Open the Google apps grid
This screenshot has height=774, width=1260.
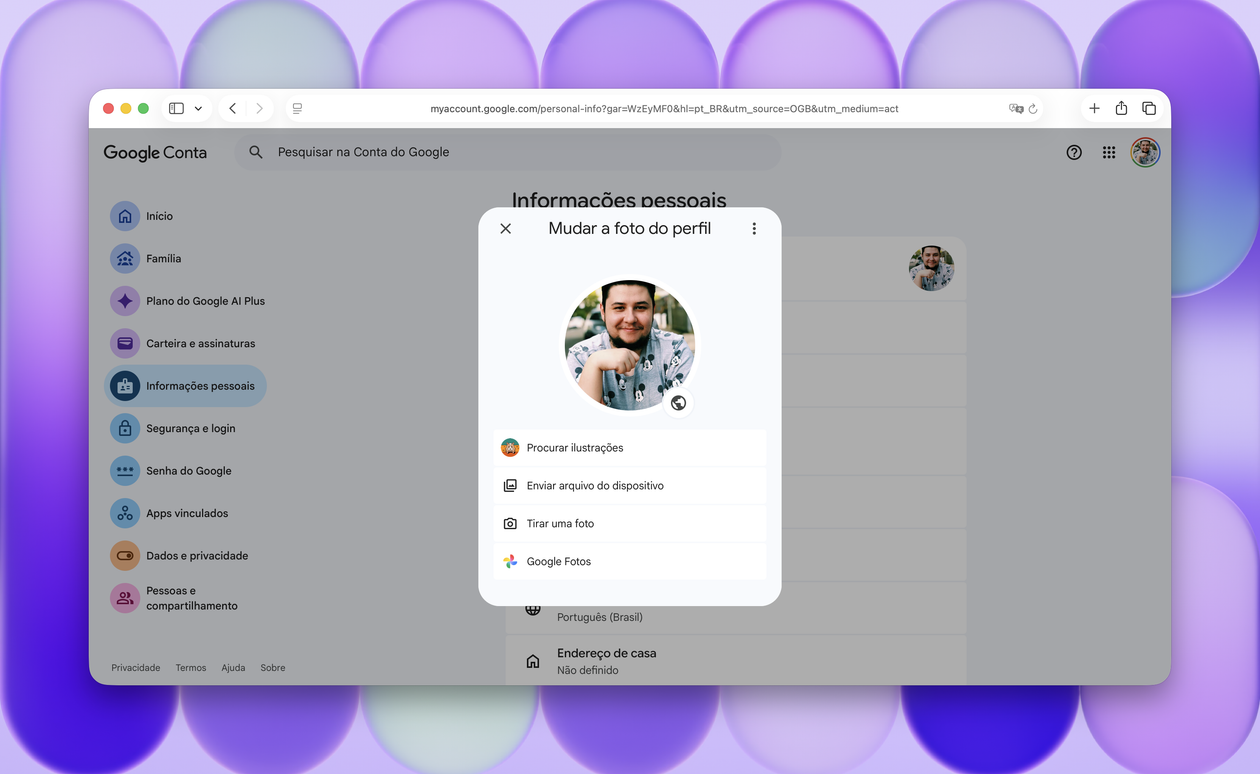(x=1109, y=153)
